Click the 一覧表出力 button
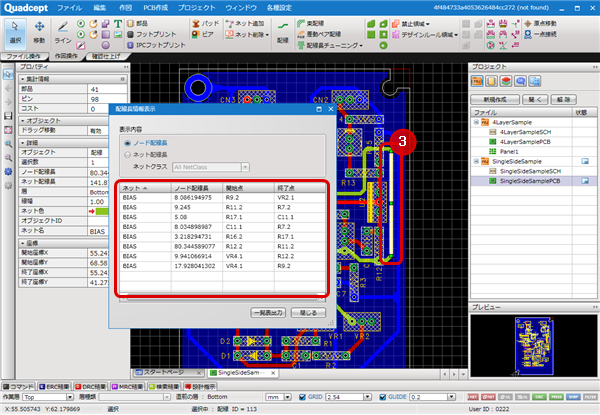Viewport: 600px width, 415px height. tap(269, 313)
